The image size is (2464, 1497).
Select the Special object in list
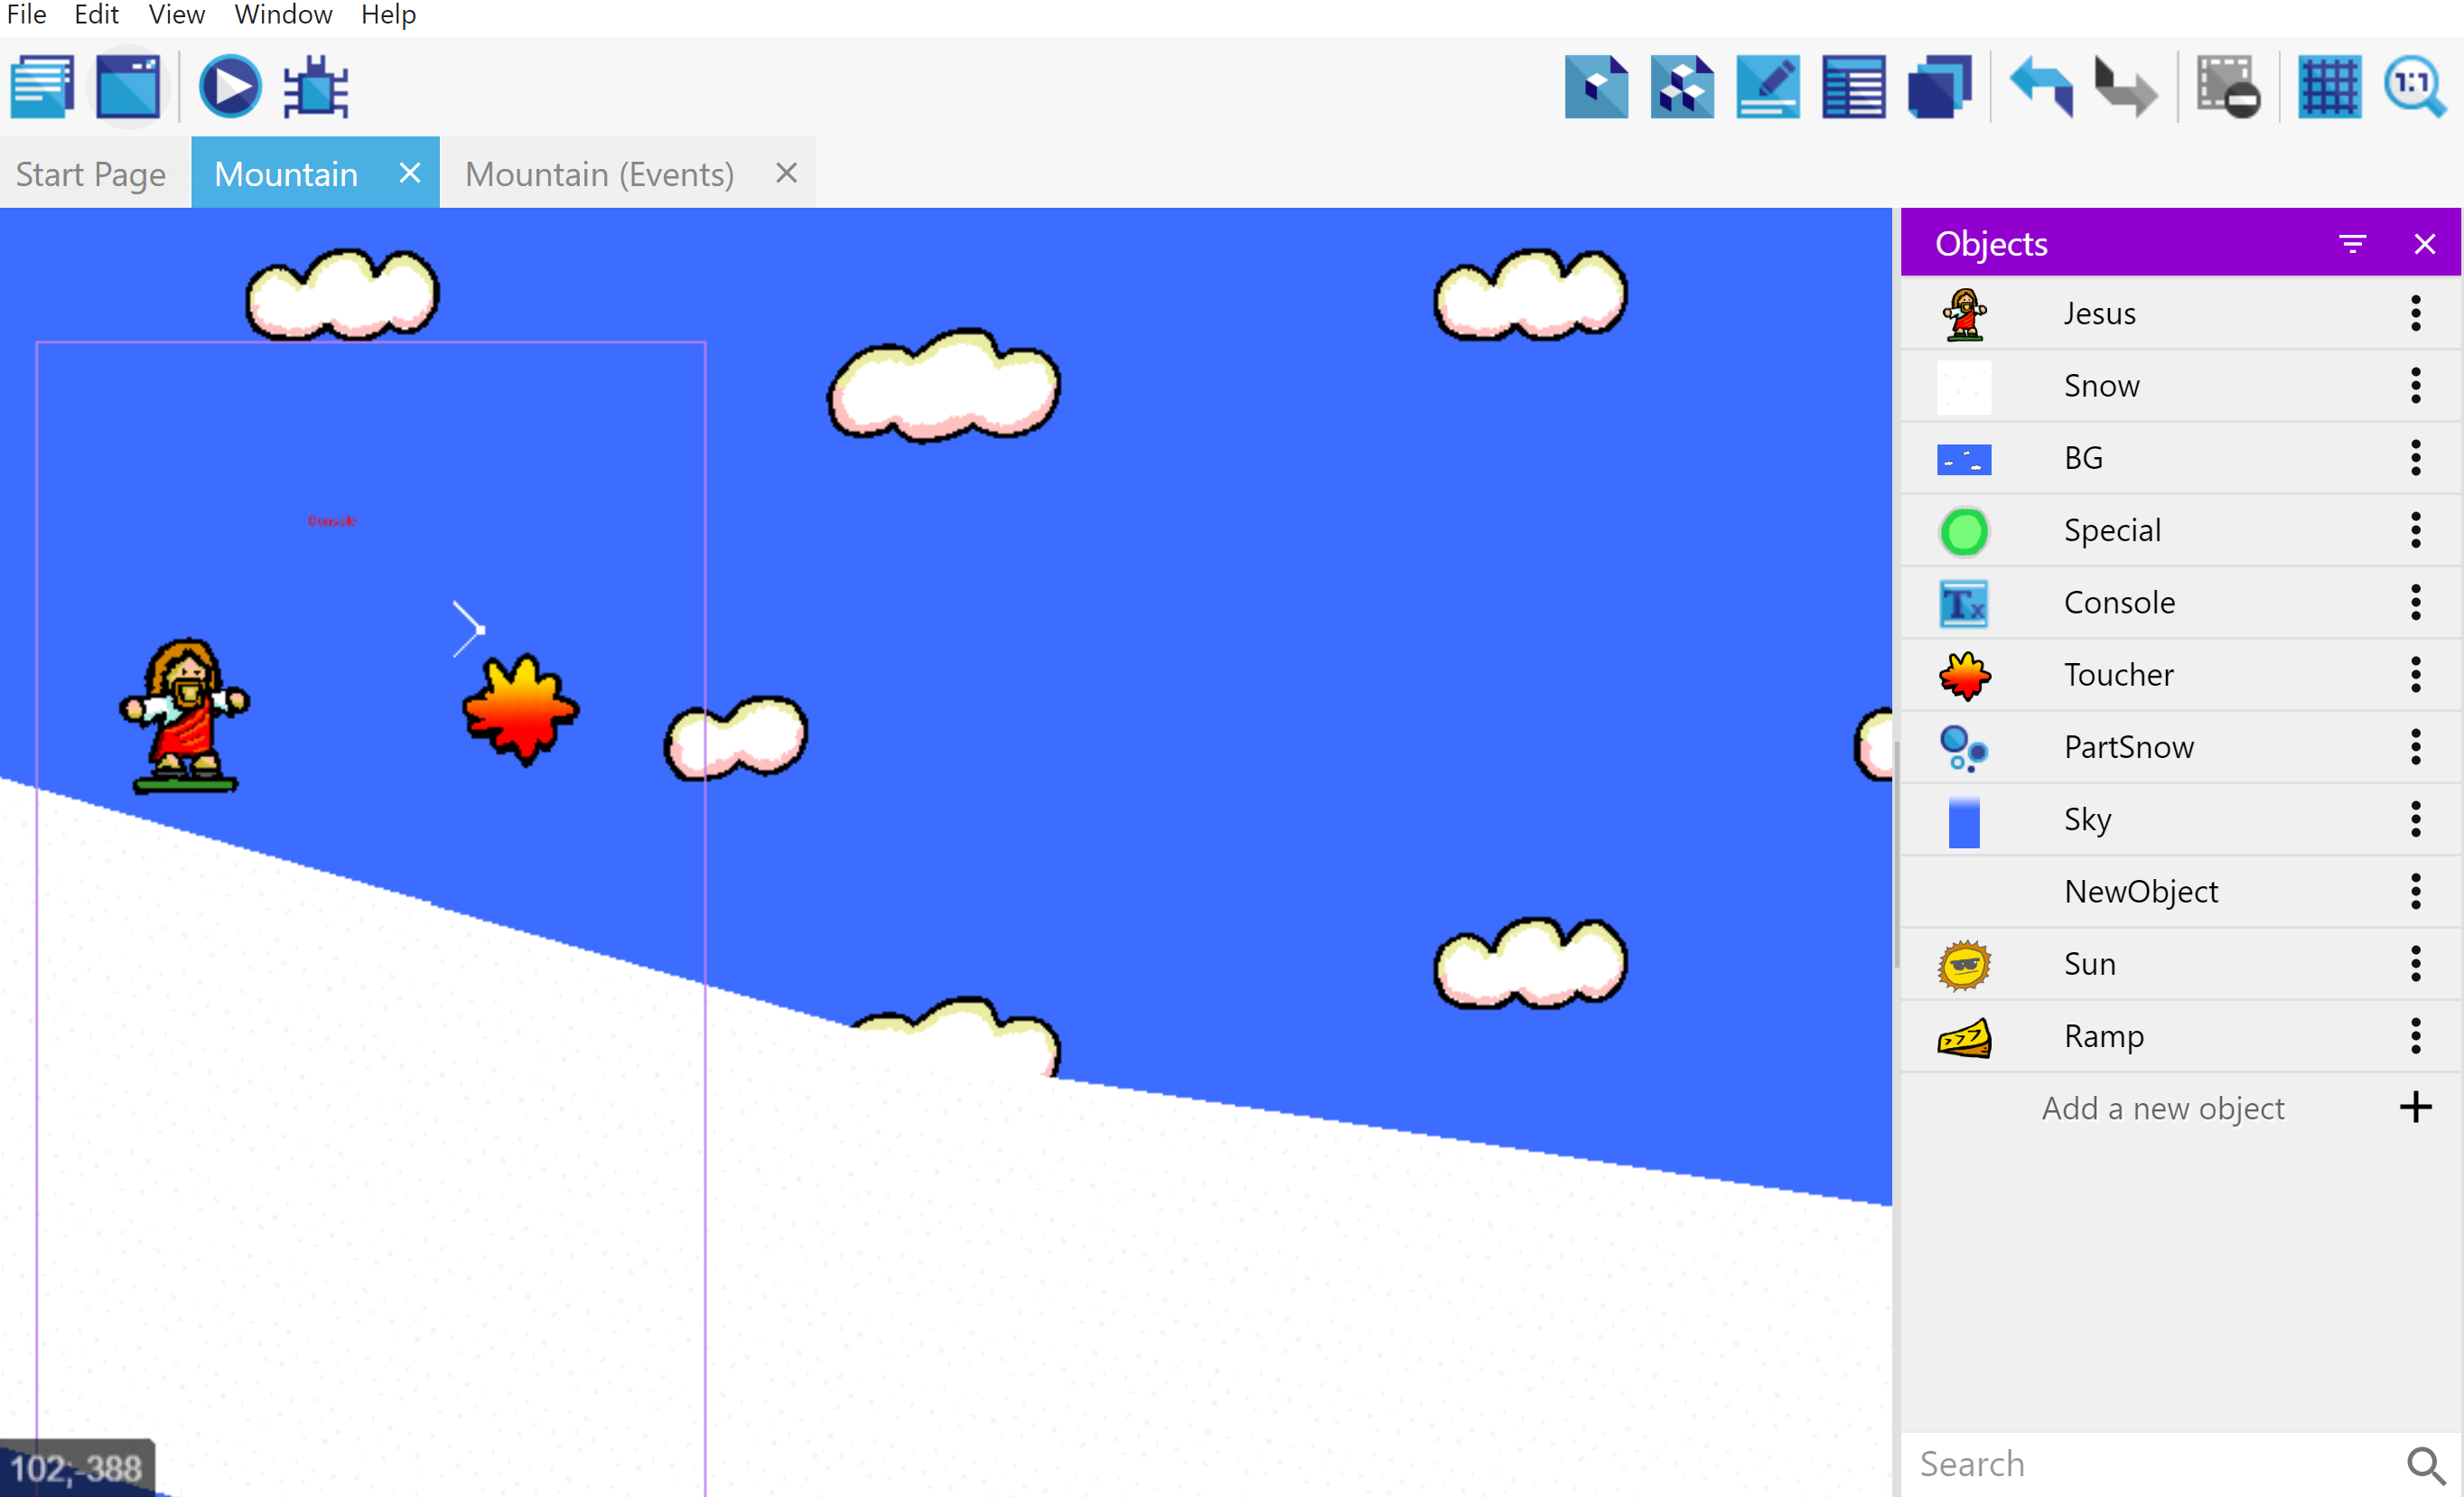pos(2180,530)
